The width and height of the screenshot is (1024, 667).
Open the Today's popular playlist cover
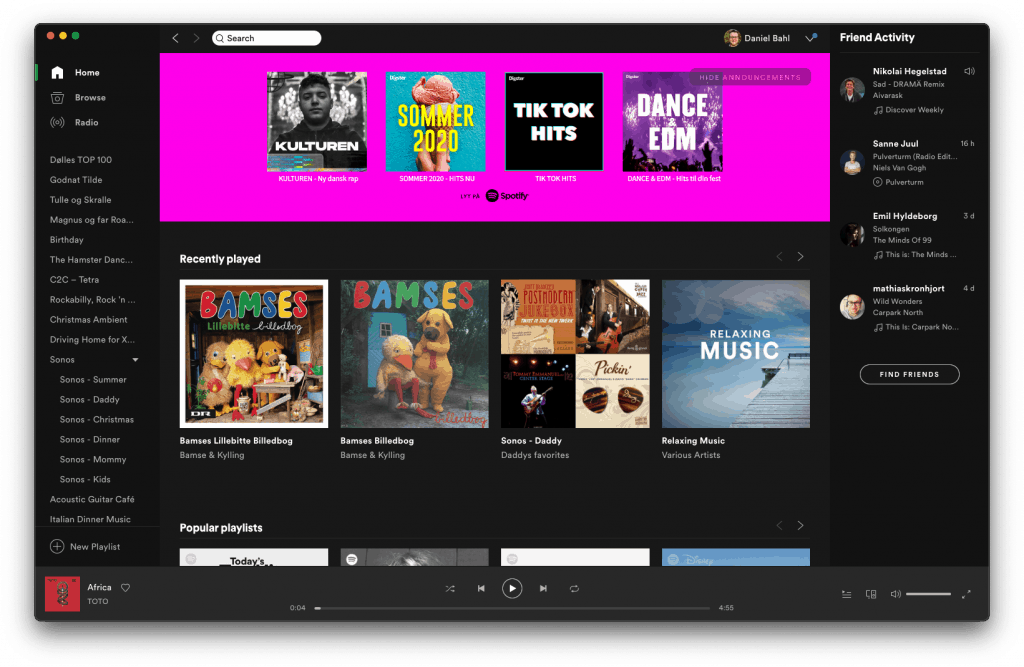(x=254, y=557)
